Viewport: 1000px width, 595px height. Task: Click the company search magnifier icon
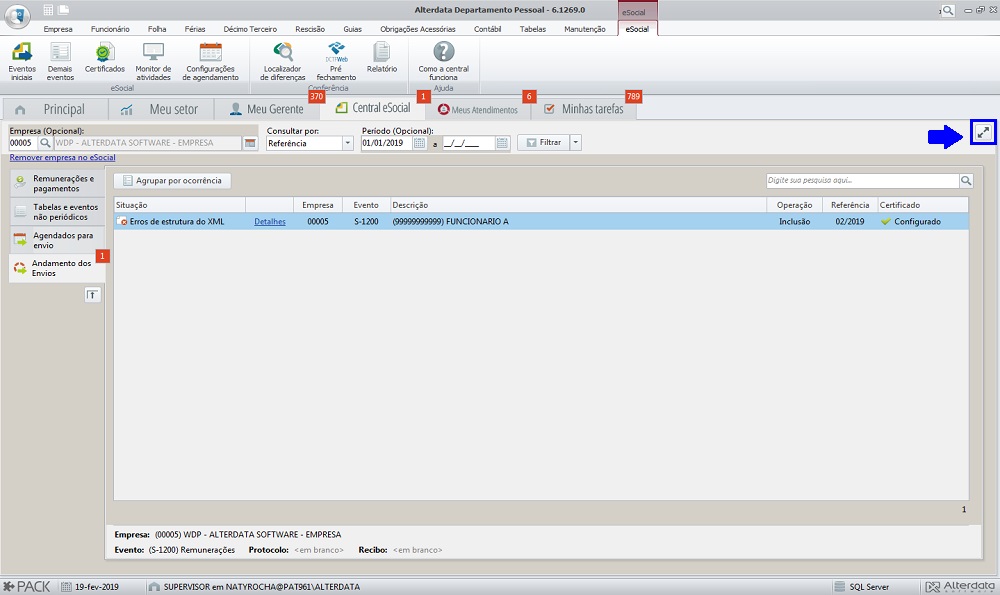[x=45, y=143]
